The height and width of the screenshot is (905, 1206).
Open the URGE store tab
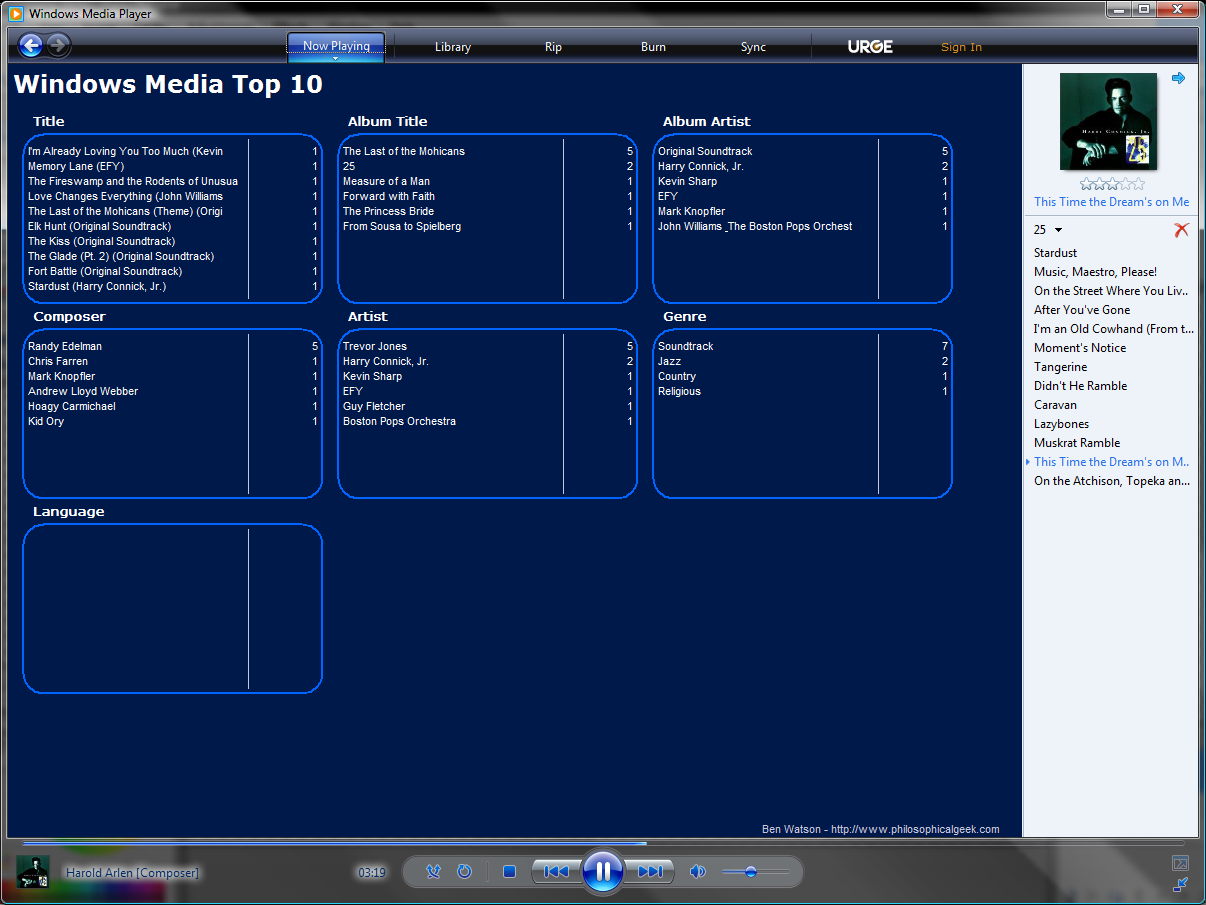click(870, 47)
